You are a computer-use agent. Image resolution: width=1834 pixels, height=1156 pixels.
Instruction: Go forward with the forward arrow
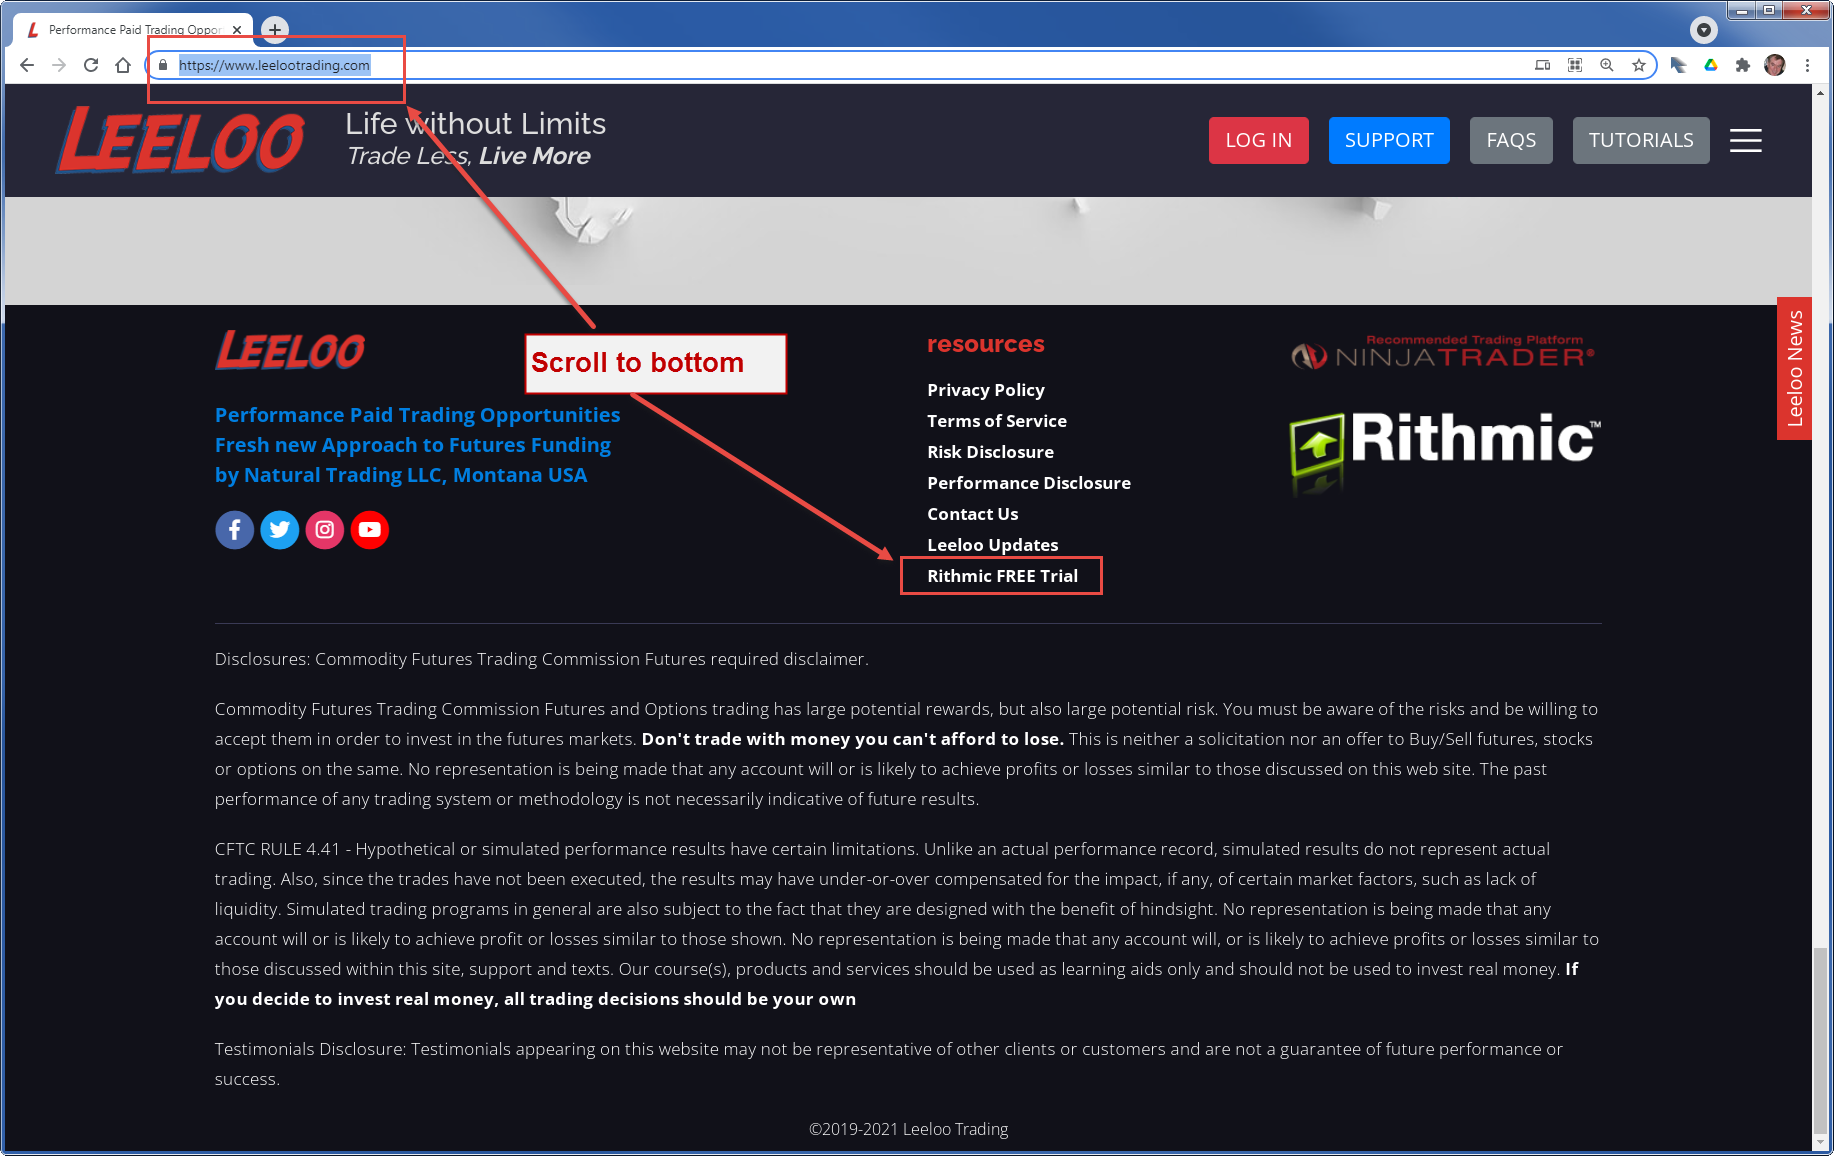tap(59, 65)
